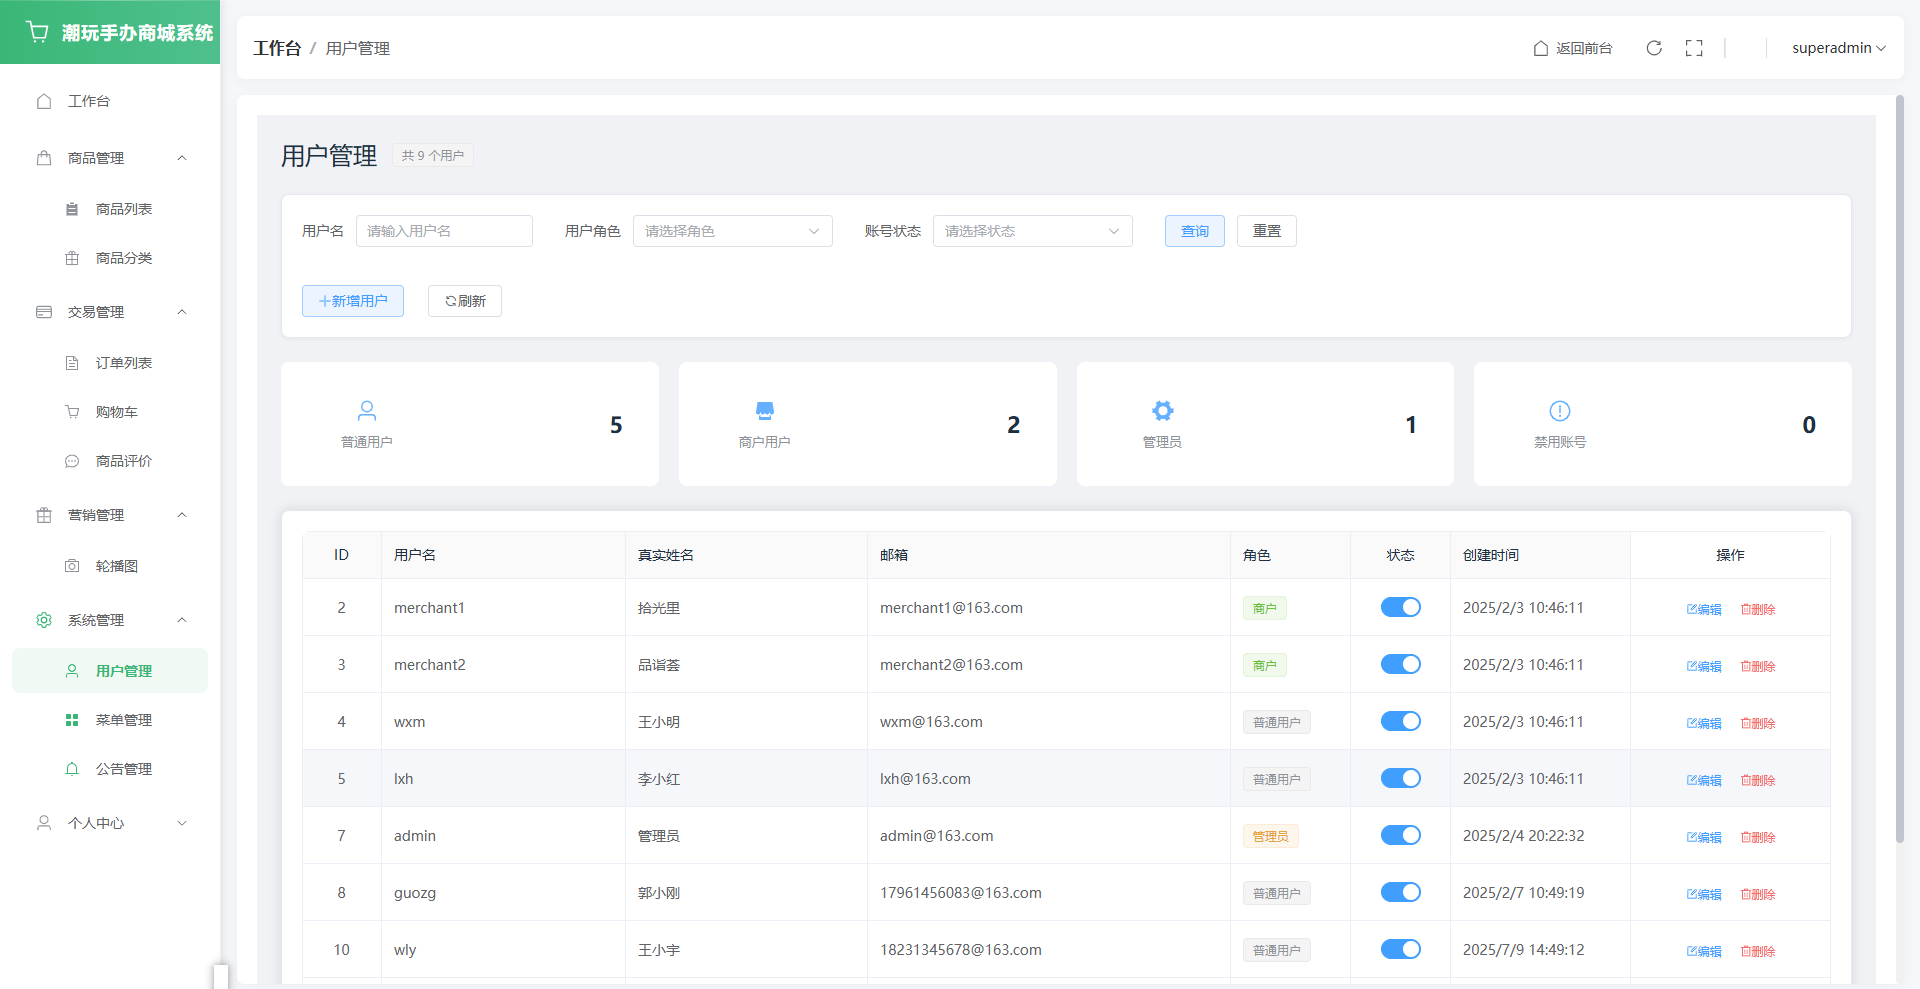Image resolution: width=1920 pixels, height=989 pixels.
Task: Go to 订单列表 in sidebar
Action: coord(123,363)
